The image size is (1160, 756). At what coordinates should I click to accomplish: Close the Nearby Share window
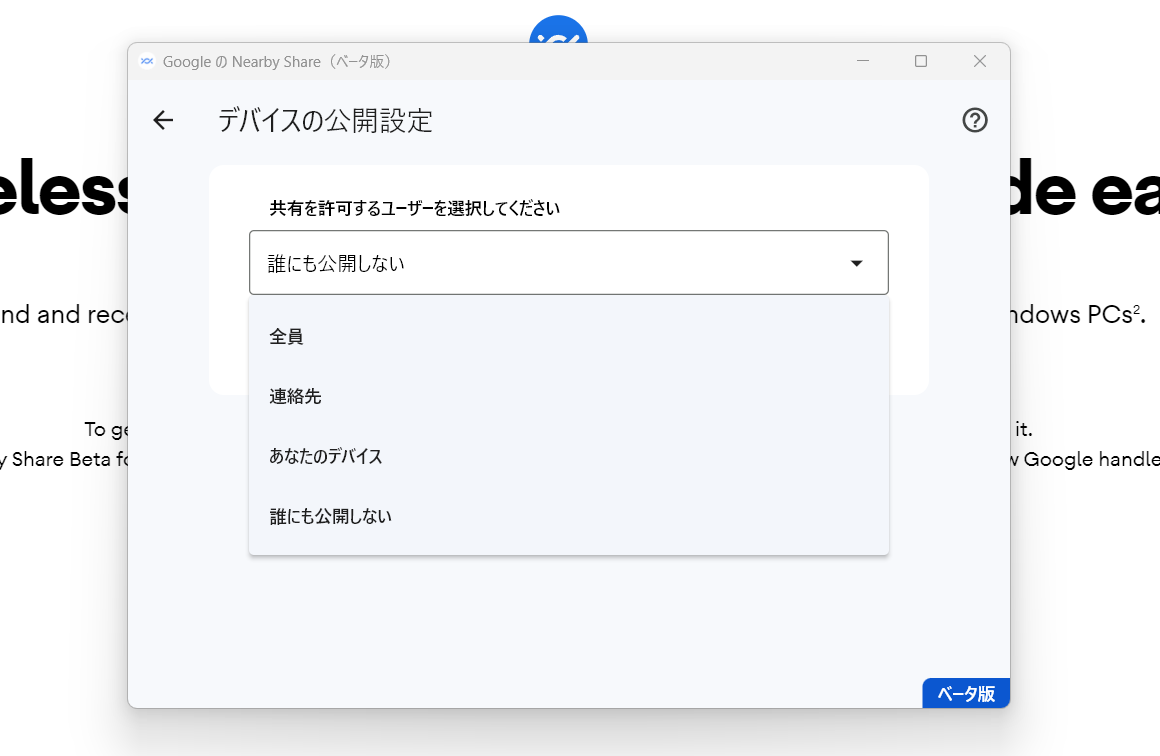(x=978, y=61)
